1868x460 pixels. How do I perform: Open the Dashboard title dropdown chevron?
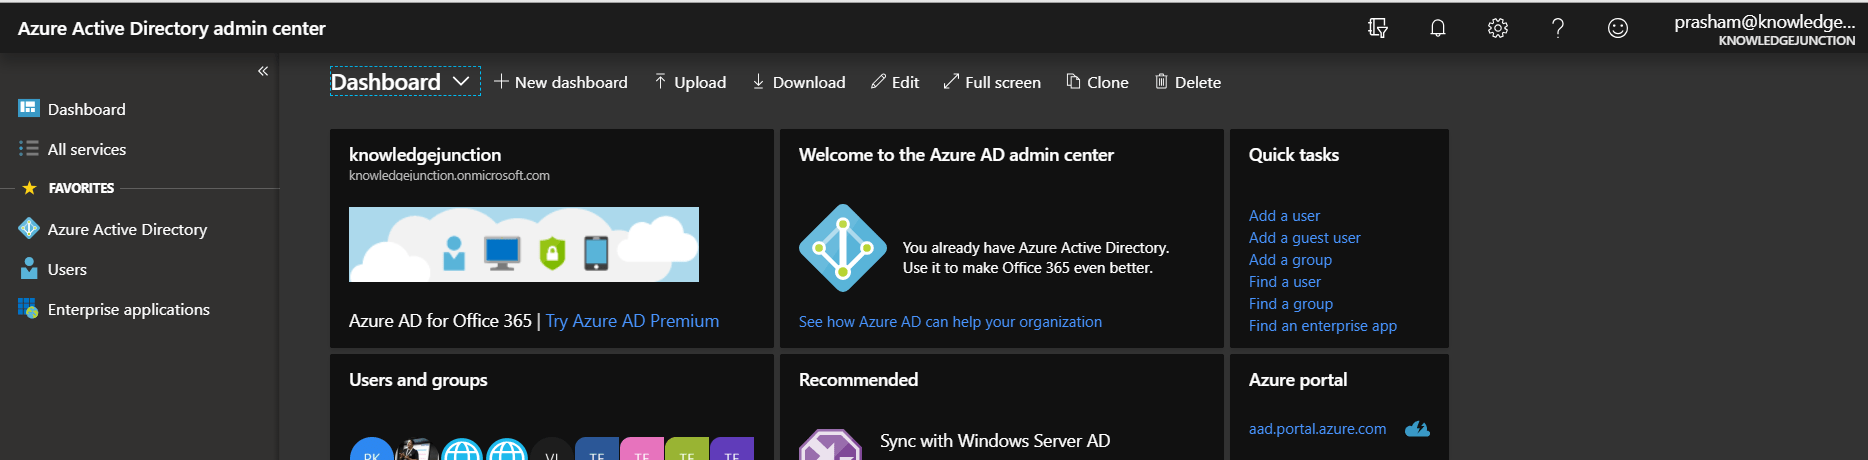point(461,81)
